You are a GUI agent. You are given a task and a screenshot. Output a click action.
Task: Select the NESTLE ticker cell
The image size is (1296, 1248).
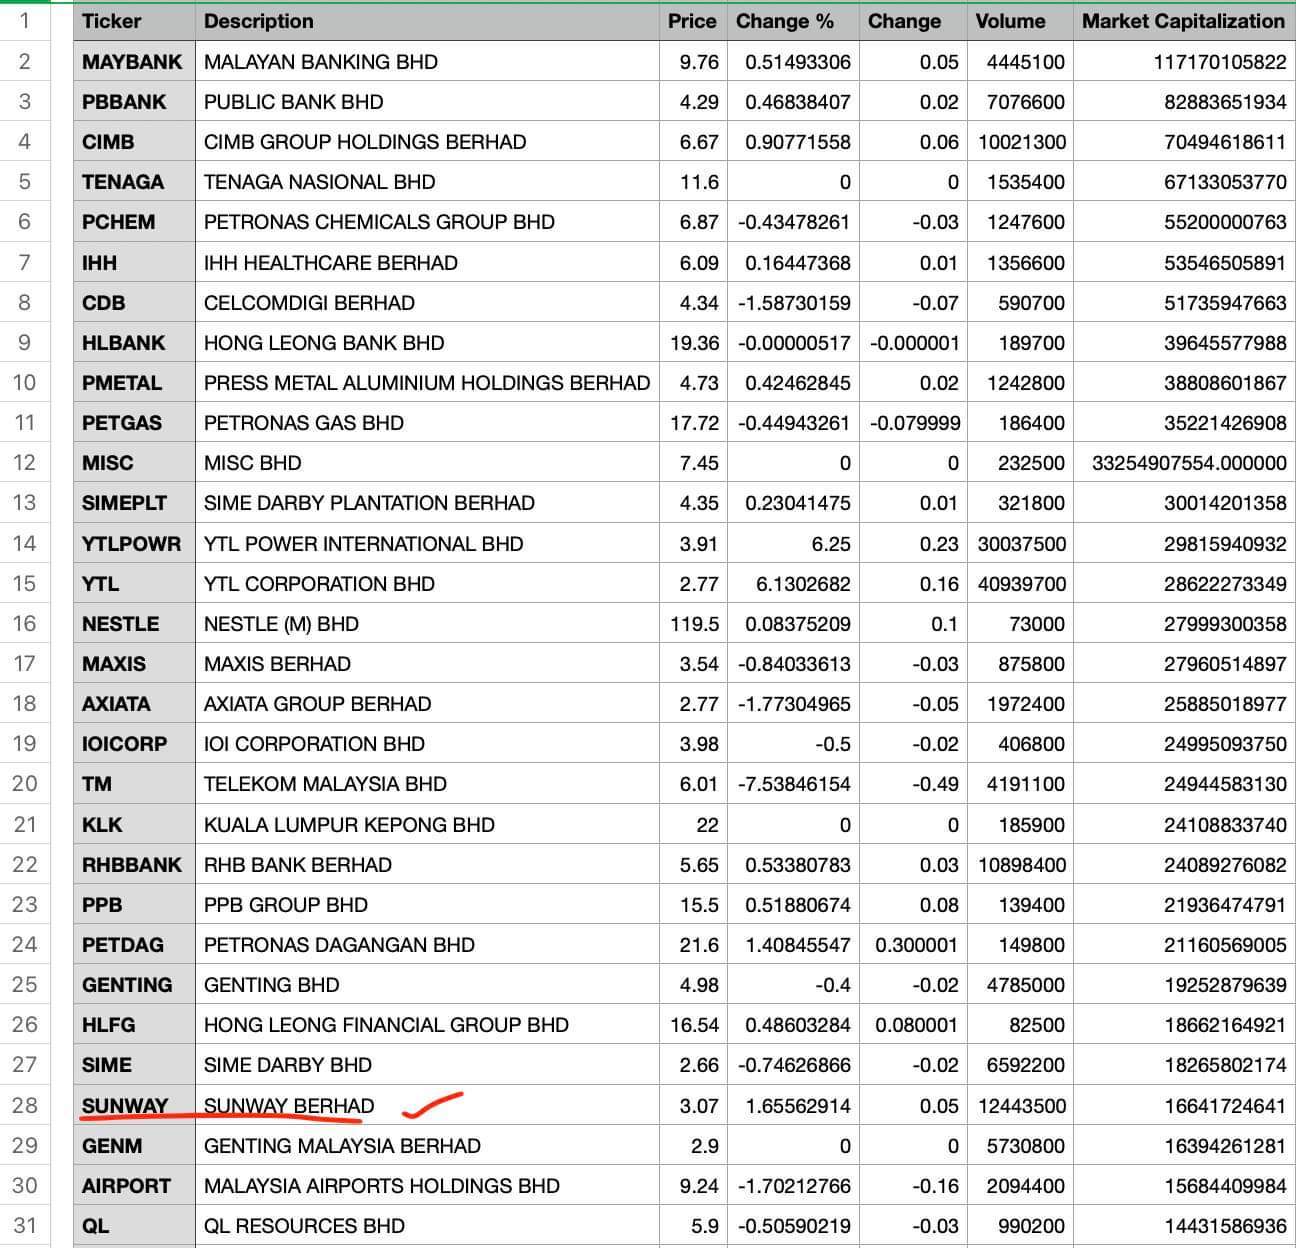134,624
